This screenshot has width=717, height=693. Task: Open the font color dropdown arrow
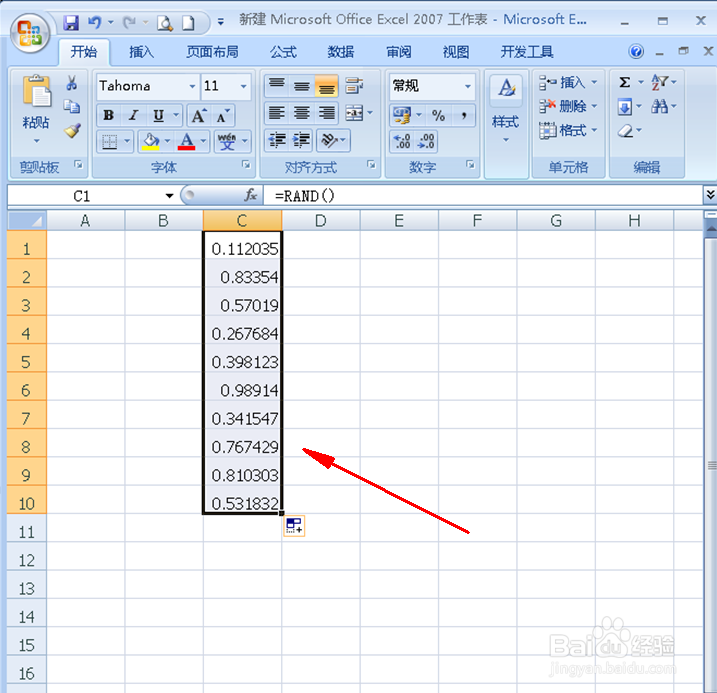(x=203, y=141)
